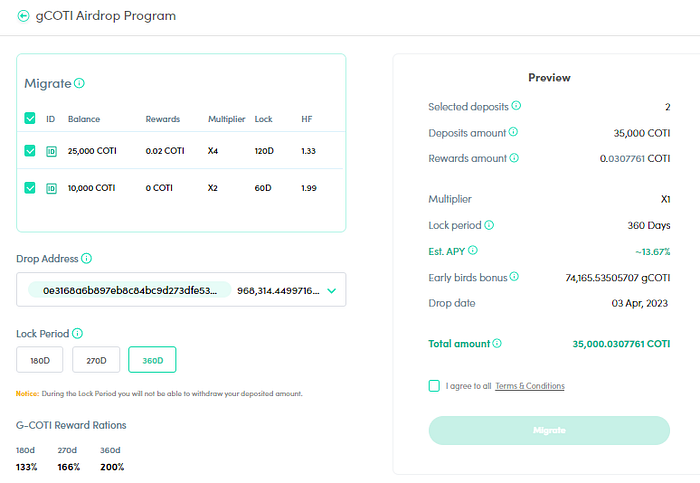Click the 360 Days lock period value
This screenshot has width=700, height=483.
pyautogui.click(x=649, y=225)
